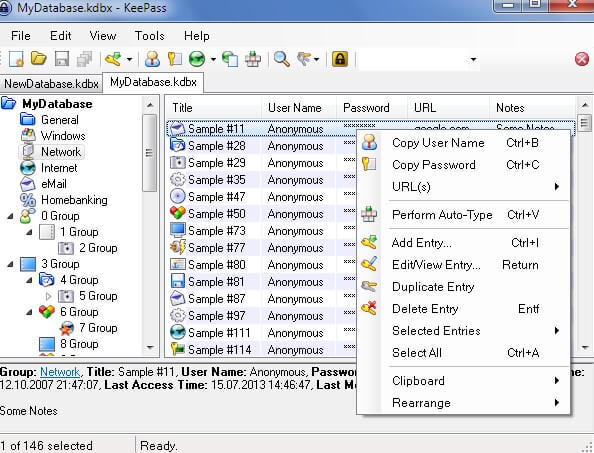Collapse the 0 Group tree node
Viewport: 594px width, 453px height.
click(x=10, y=216)
